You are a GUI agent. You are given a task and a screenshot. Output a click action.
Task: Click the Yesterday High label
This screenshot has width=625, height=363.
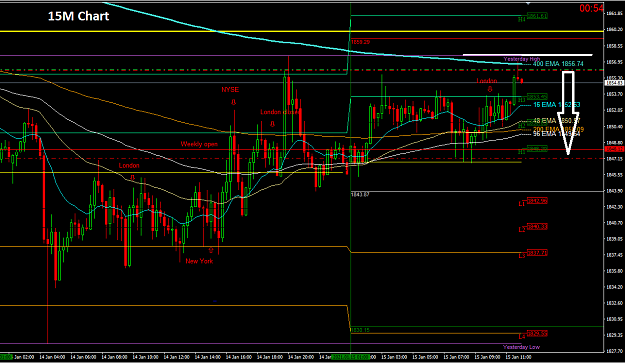tap(522, 59)
